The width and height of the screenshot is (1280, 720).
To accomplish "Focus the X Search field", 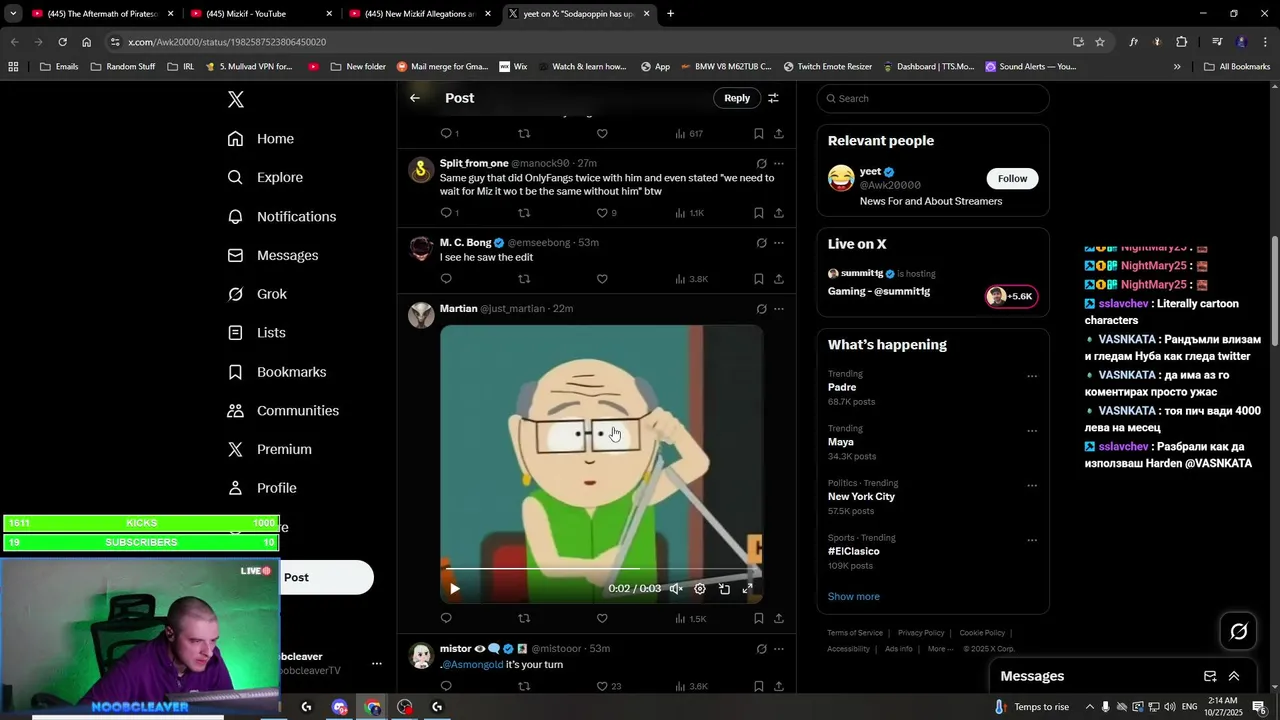I will coord(933,98).
